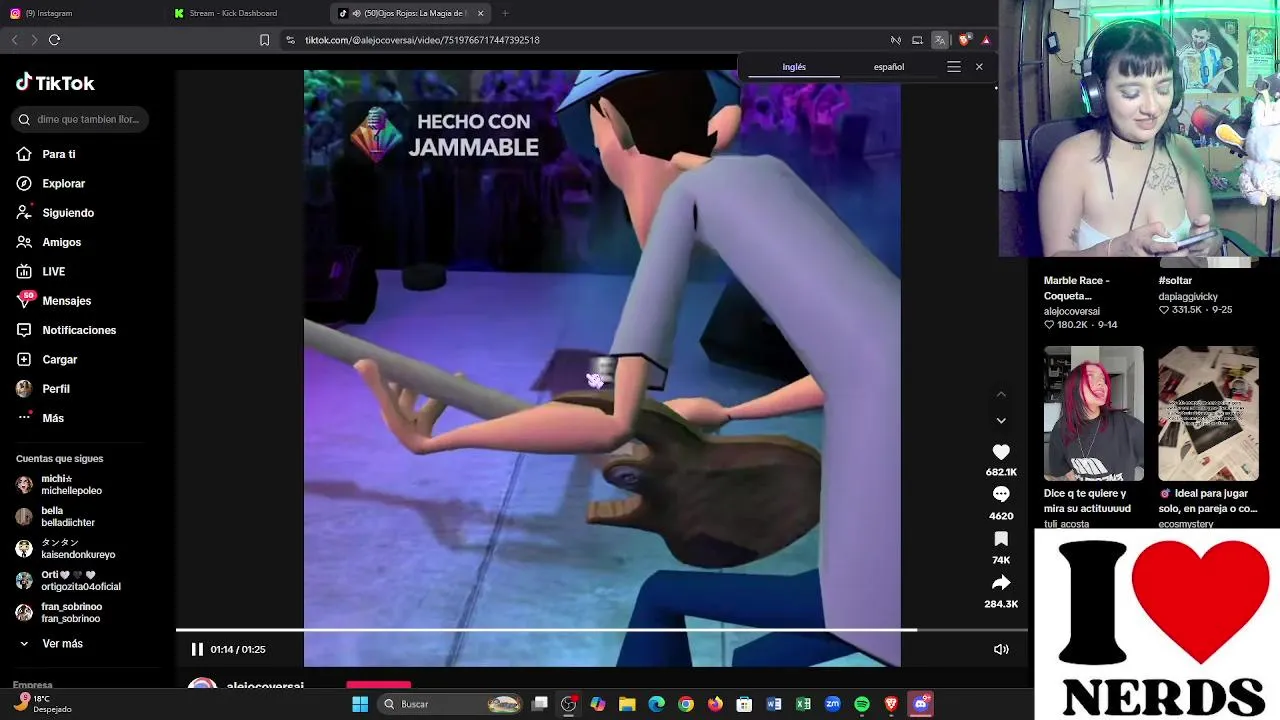This screenshot has height=720, width=1280.
Task: Open ecosmystery game video thumbnail
Action: [1208, 413]
